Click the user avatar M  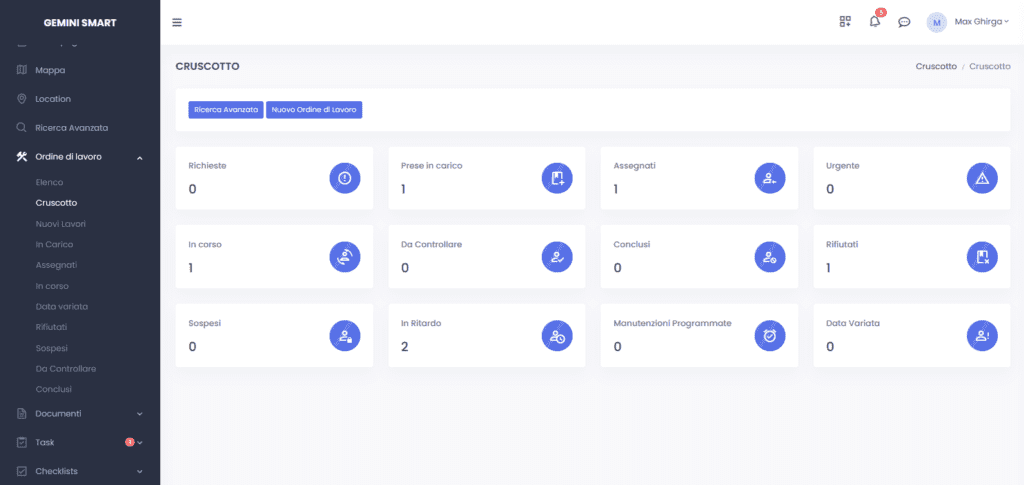(936, 22)
